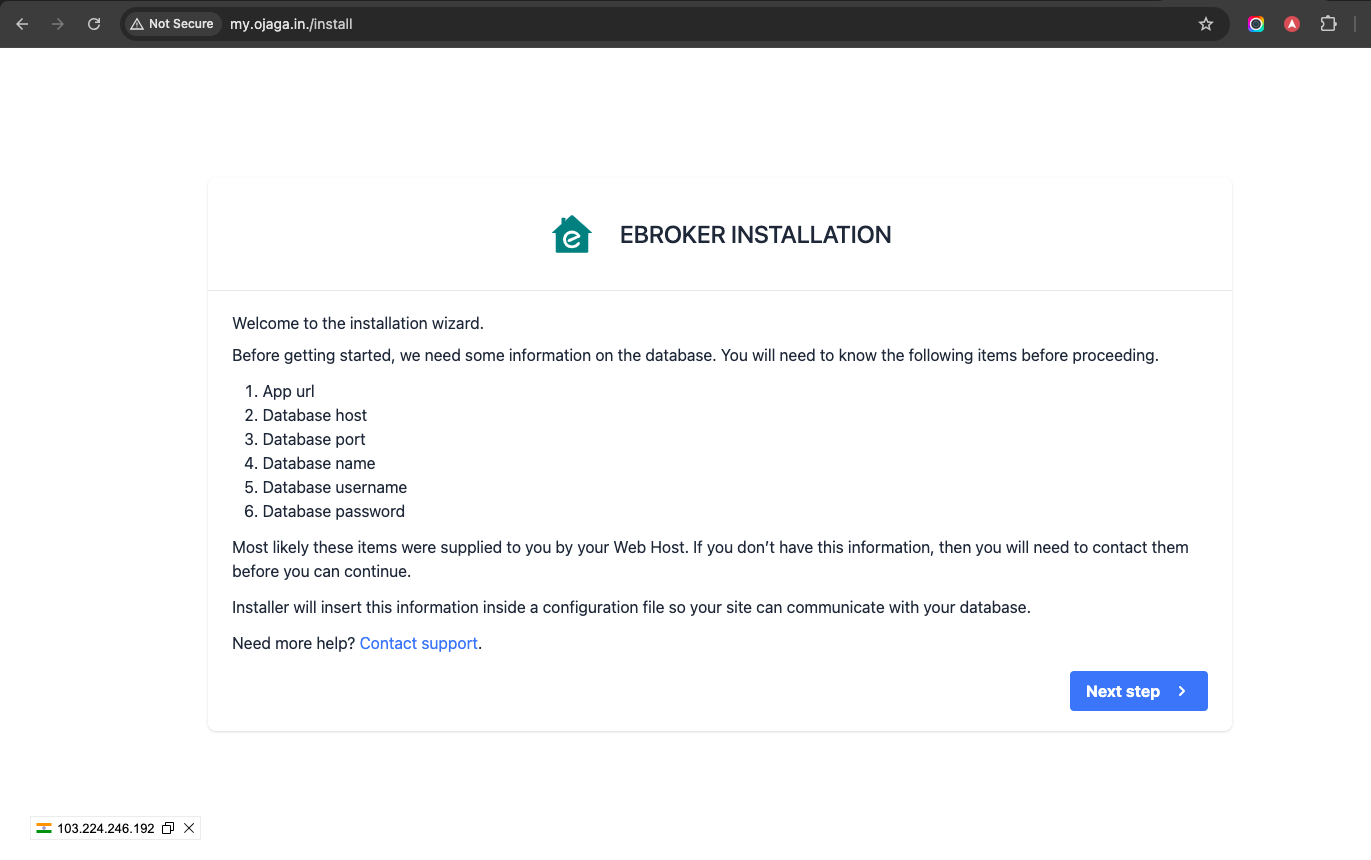Click the India flag icon
The width and height of the screenshot is (1371, 860).
point(44,828)
